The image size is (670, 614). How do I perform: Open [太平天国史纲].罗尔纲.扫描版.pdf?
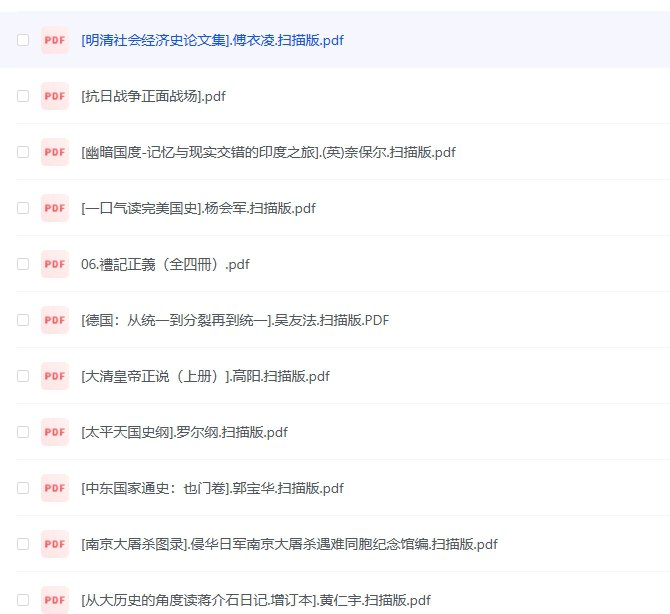pyautogui.click(x=184, y=432)
